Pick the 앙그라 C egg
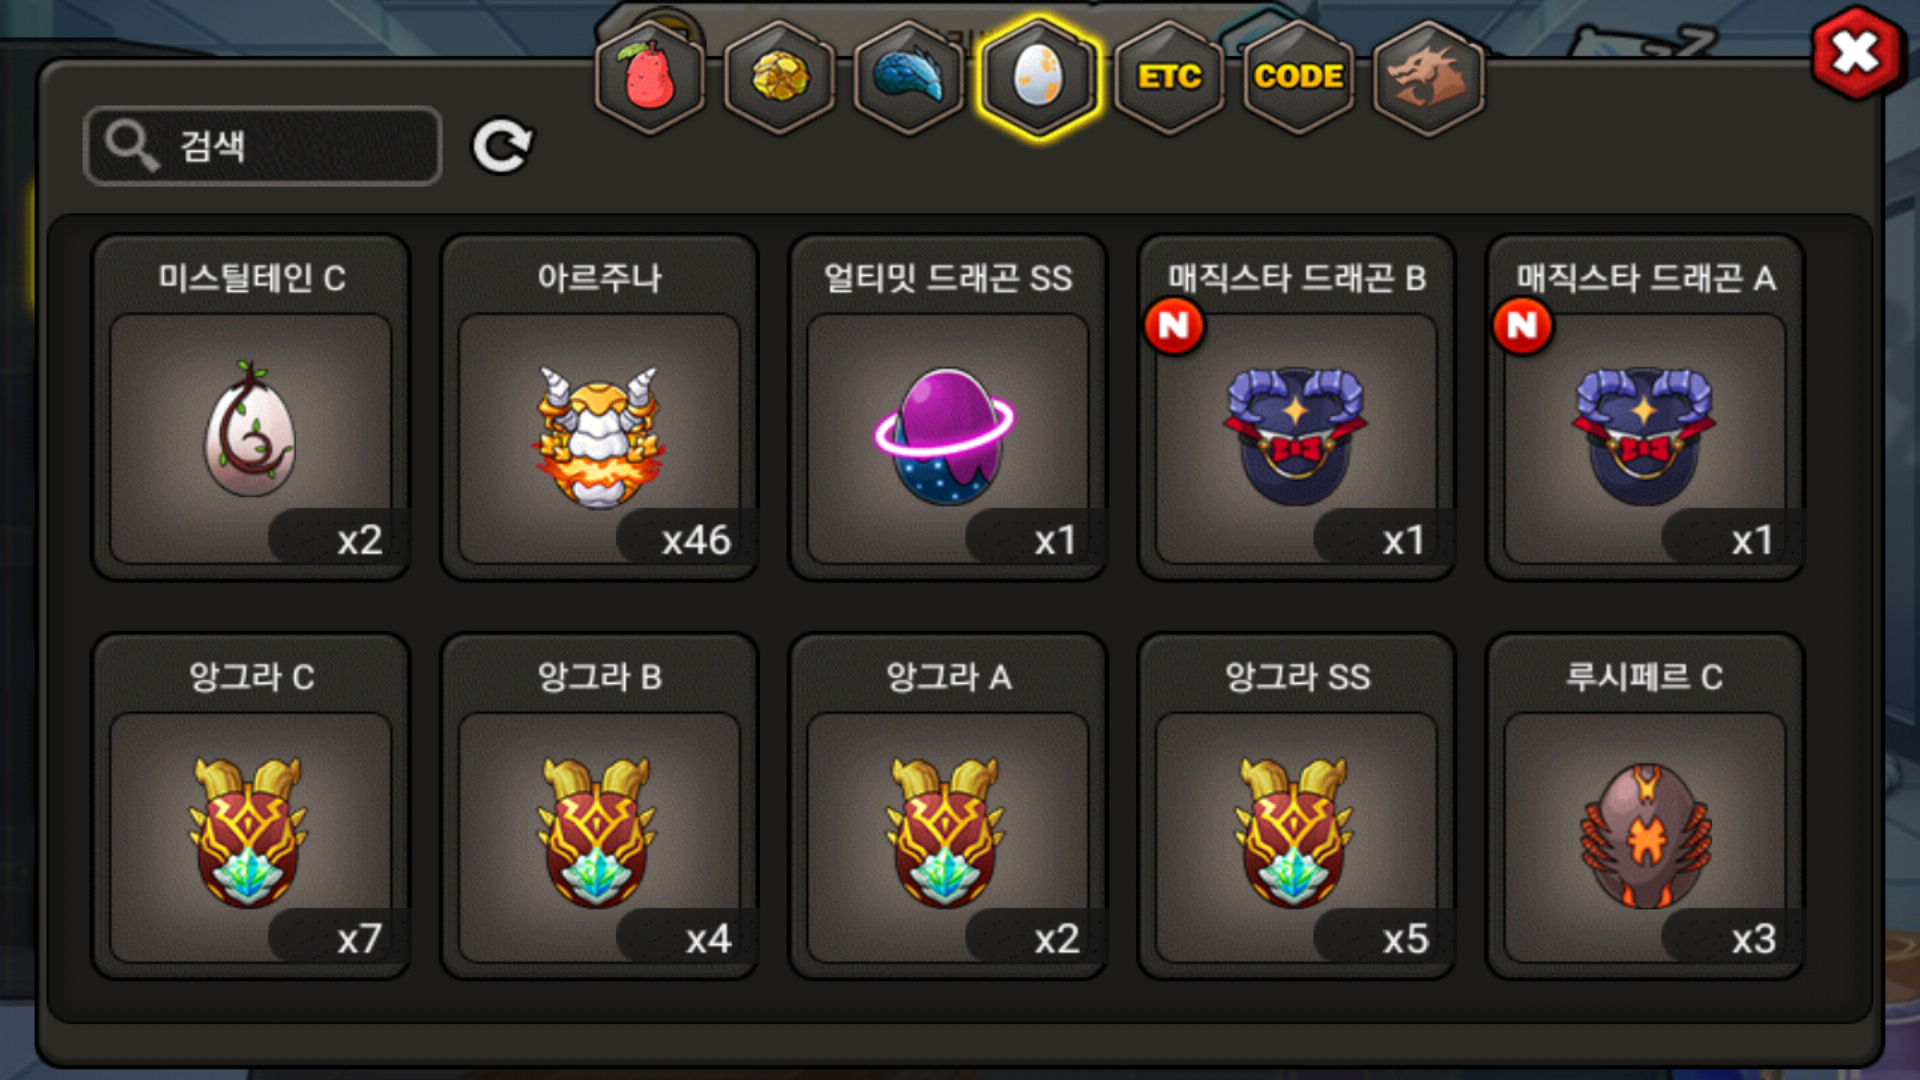The width and height of the screenshot is (1920, 1080). tap(251, 806)
